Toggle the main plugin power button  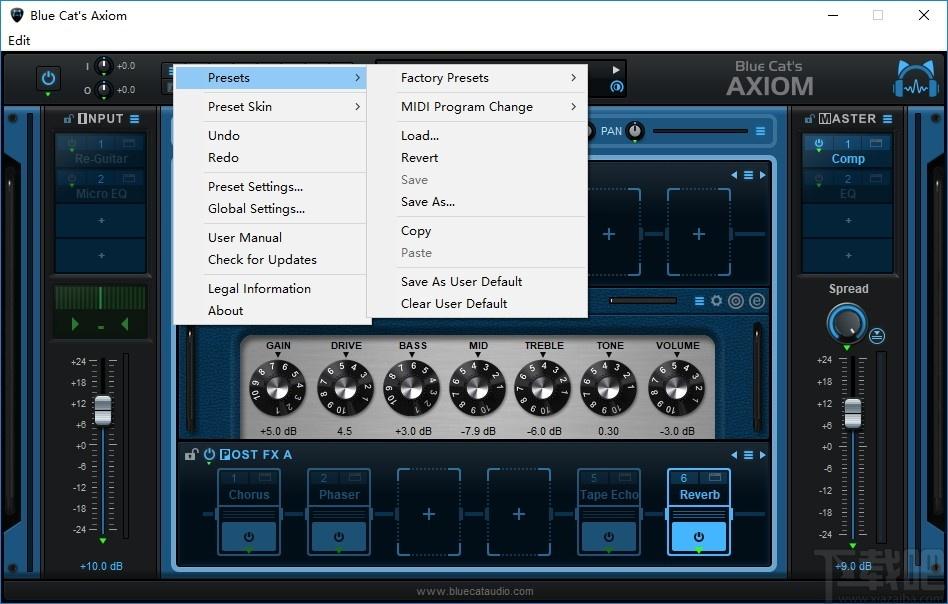48,79
